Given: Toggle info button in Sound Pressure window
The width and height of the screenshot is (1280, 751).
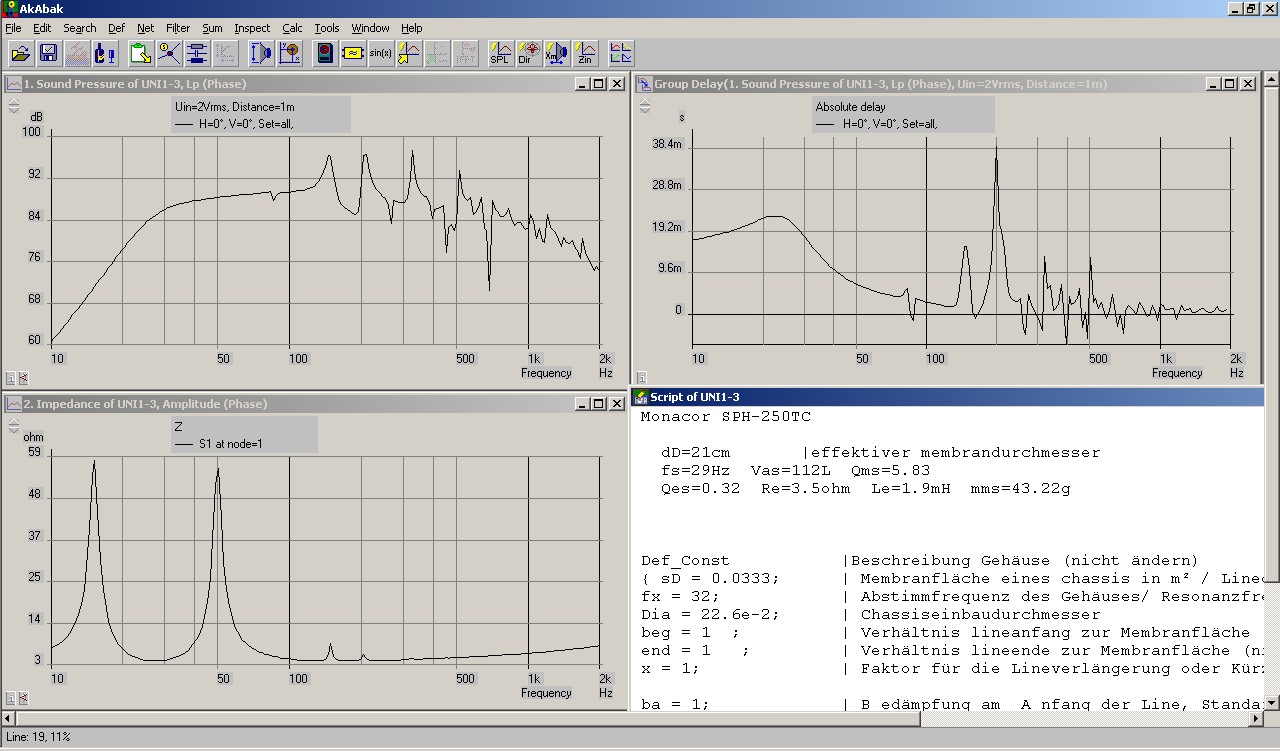Looking at the screenshot, I should 10,378.
